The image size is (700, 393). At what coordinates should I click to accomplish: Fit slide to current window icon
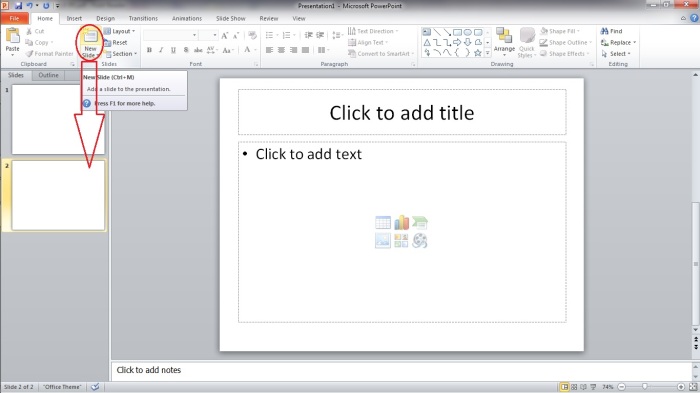693,387
